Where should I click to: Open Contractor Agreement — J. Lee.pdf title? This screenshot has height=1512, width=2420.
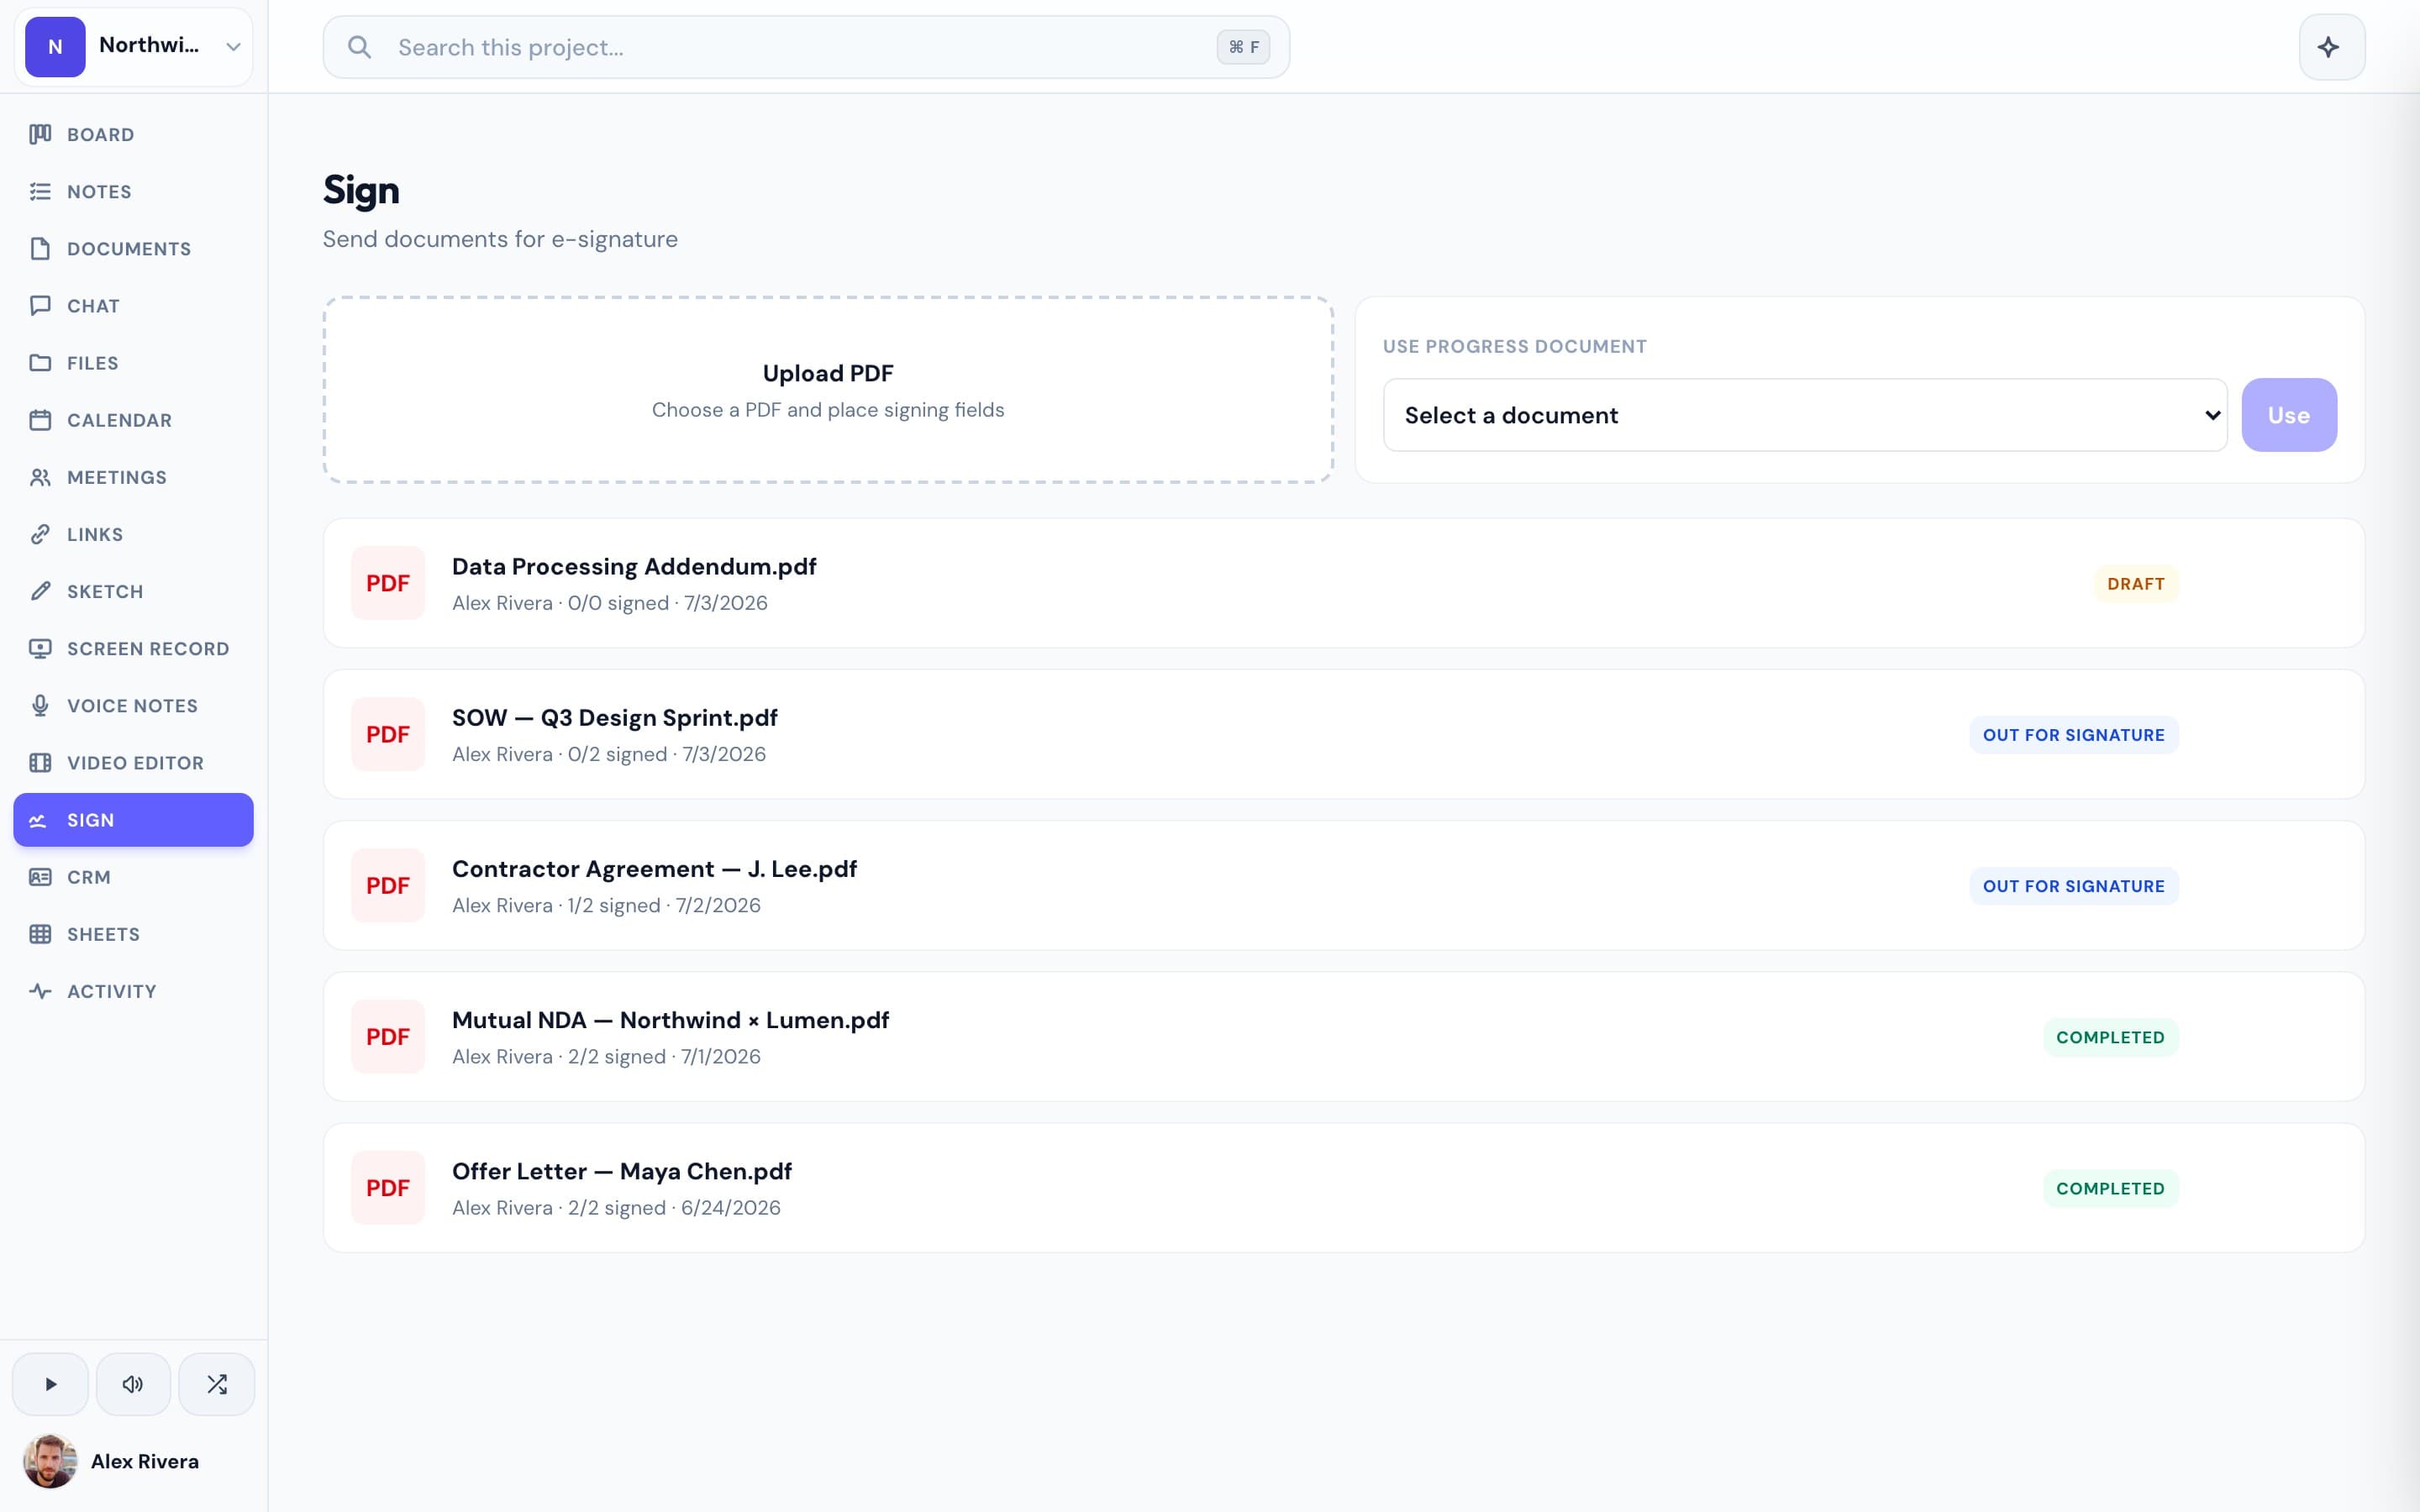click(x=654, y=869)
